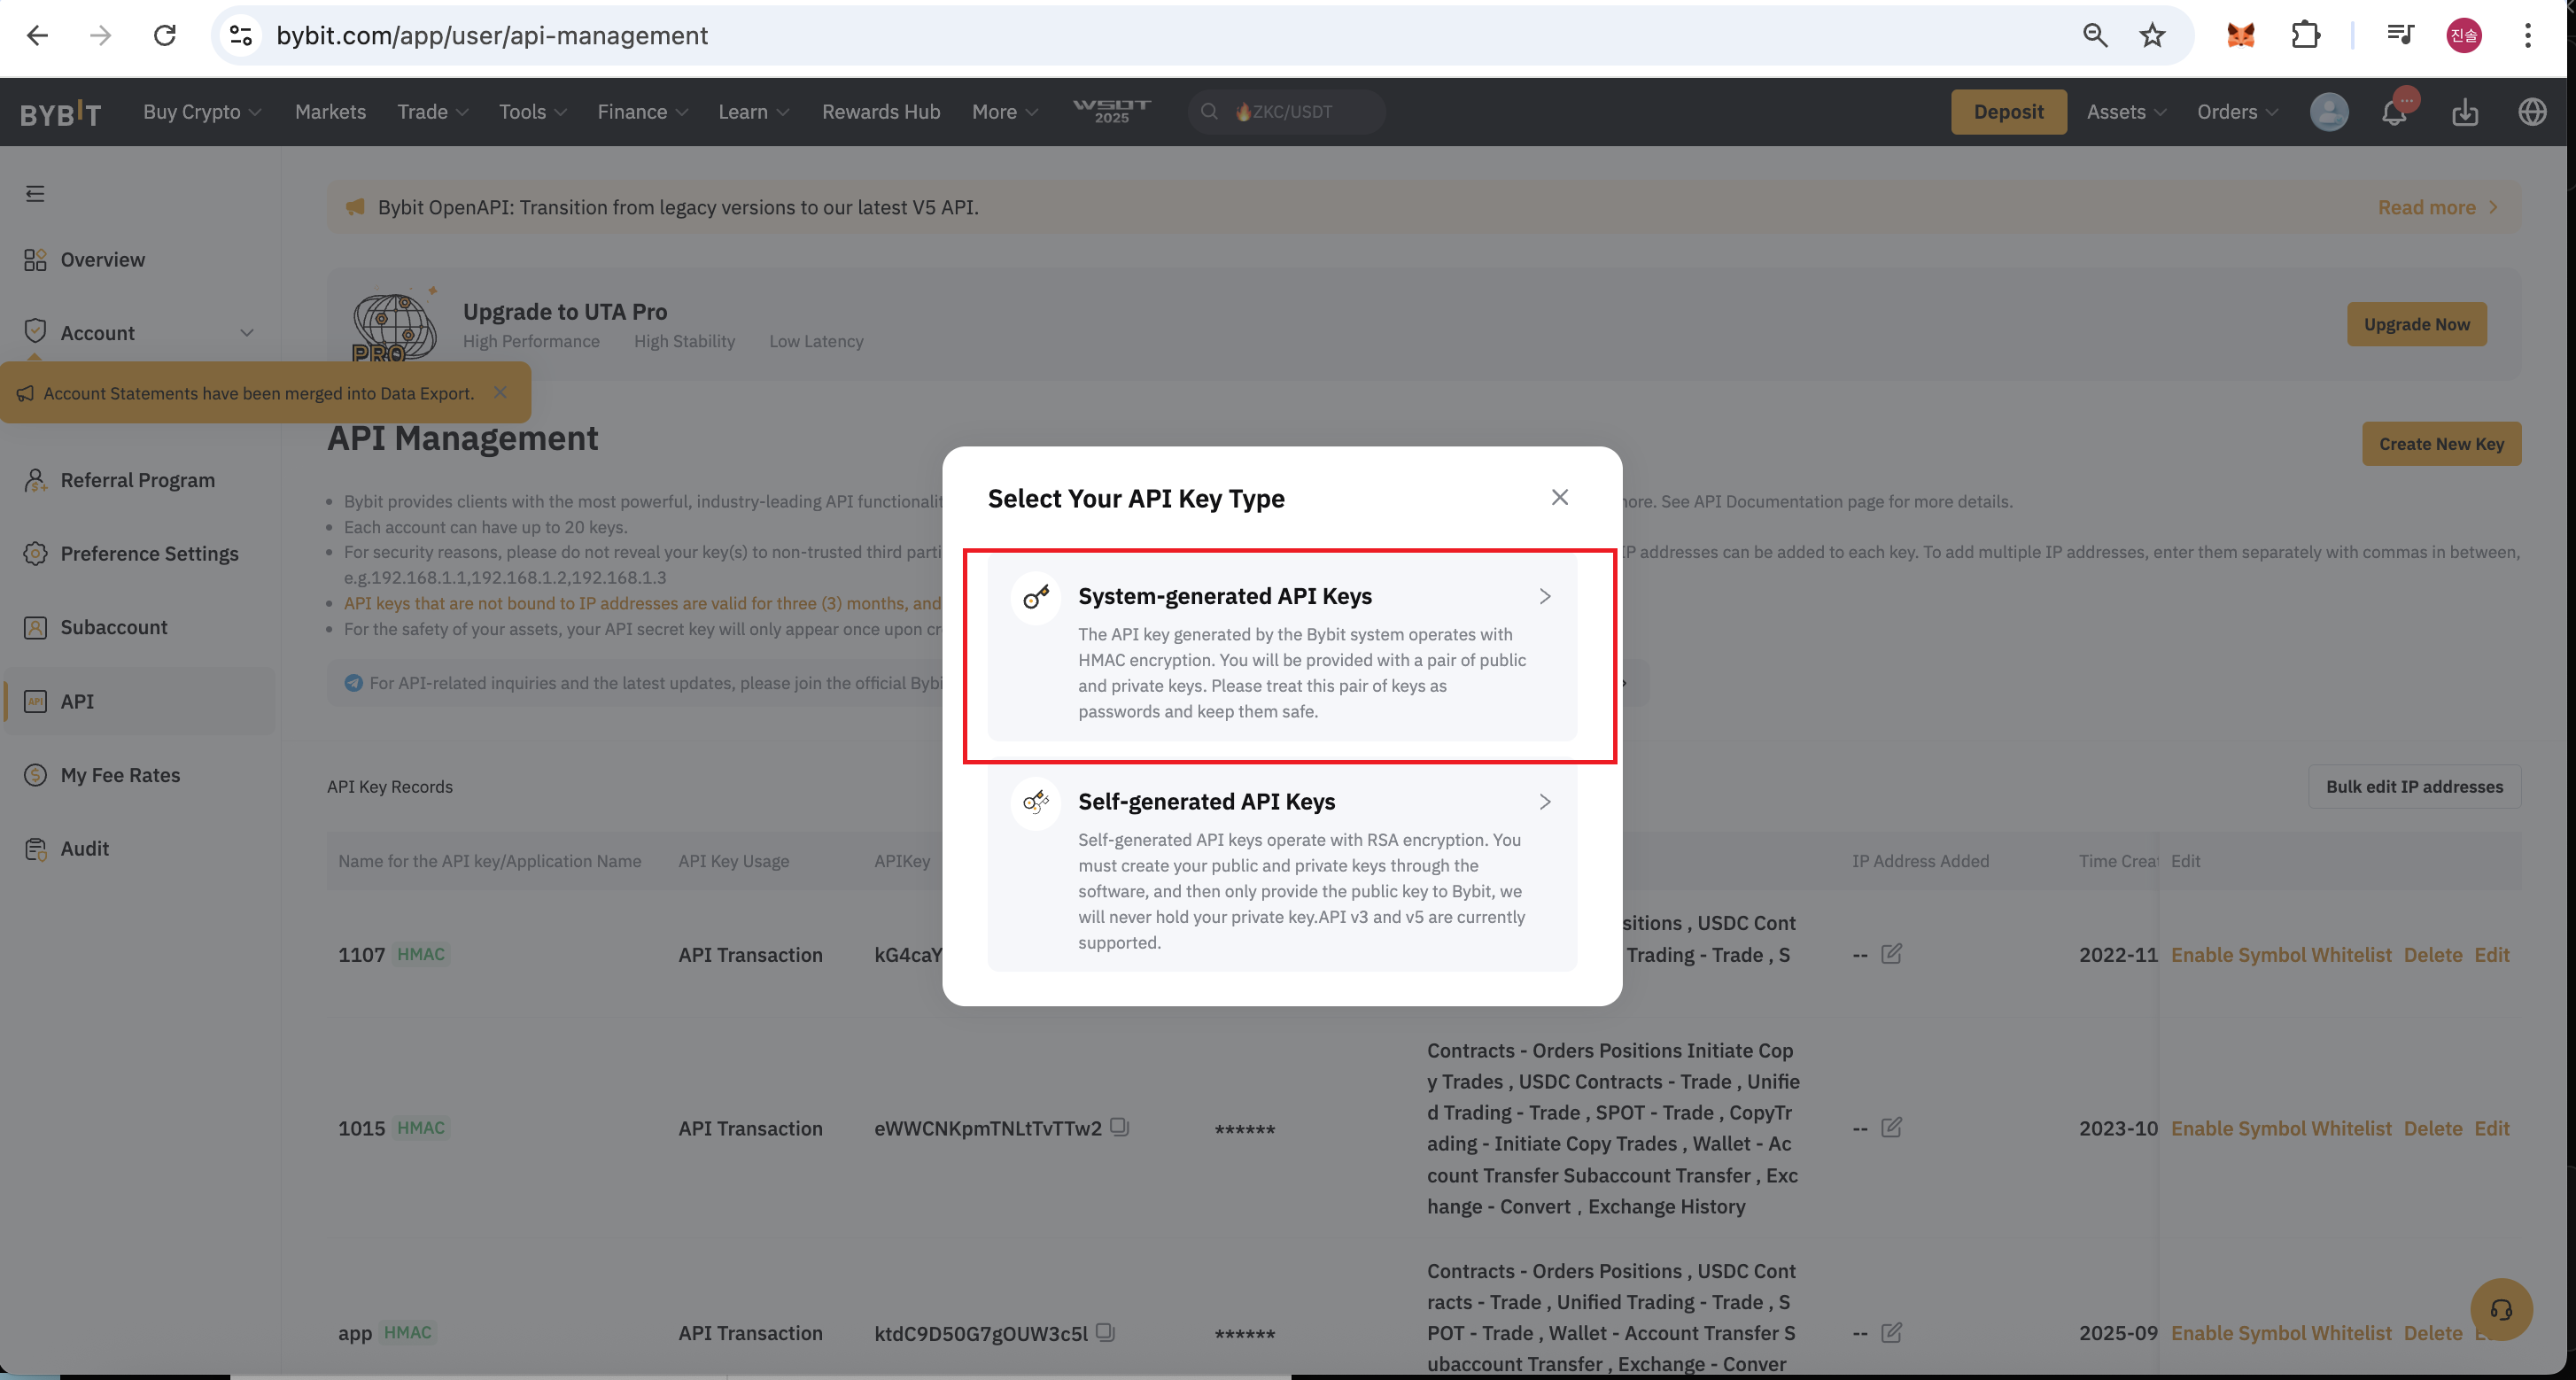Open MetaMask browser extension
The width and height of the screenshot is (2576, 1380).
click(x=2240, y=36)
